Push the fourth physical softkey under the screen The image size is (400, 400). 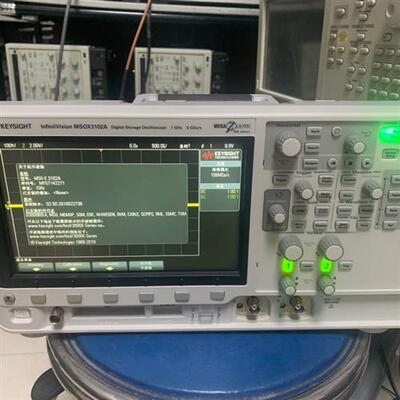click(146, 297)
